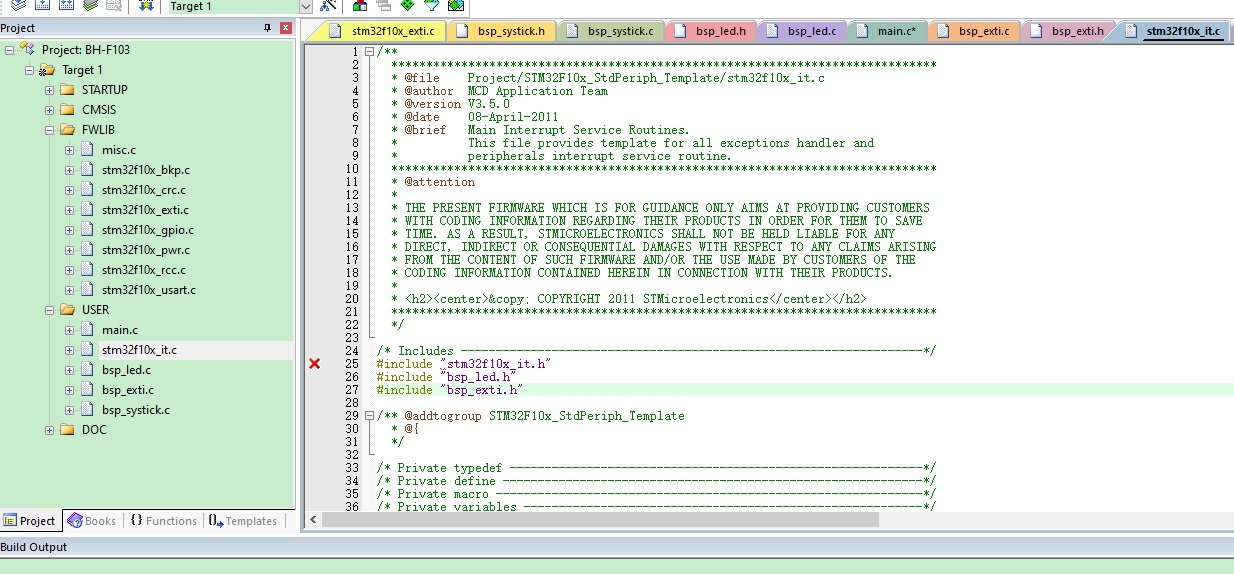Viewport: 1234px width, 574px height.
Task: Click the Build Output panel title
Action: tap(34, 547)
